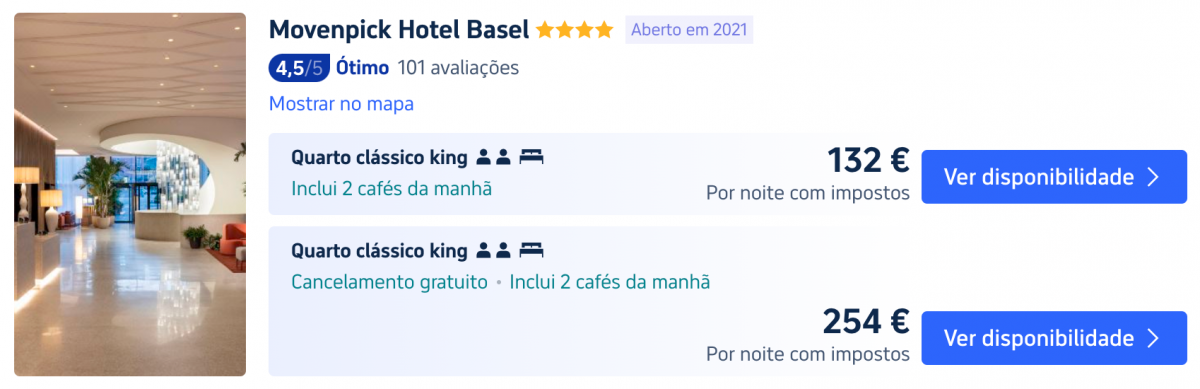Click the chevron arrow on the 132 € button

pyautogui.click(x=1152, y=177)
